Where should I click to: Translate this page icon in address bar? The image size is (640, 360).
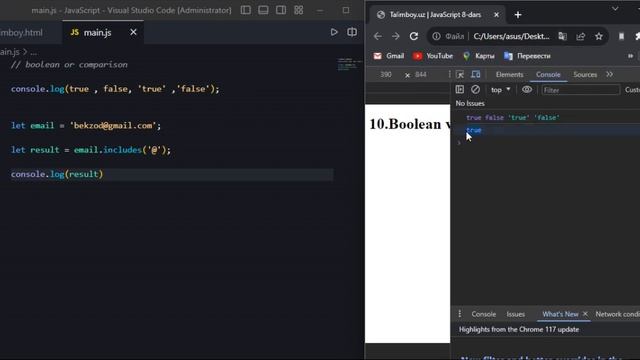pyautogui.click(x=562, y=36)
